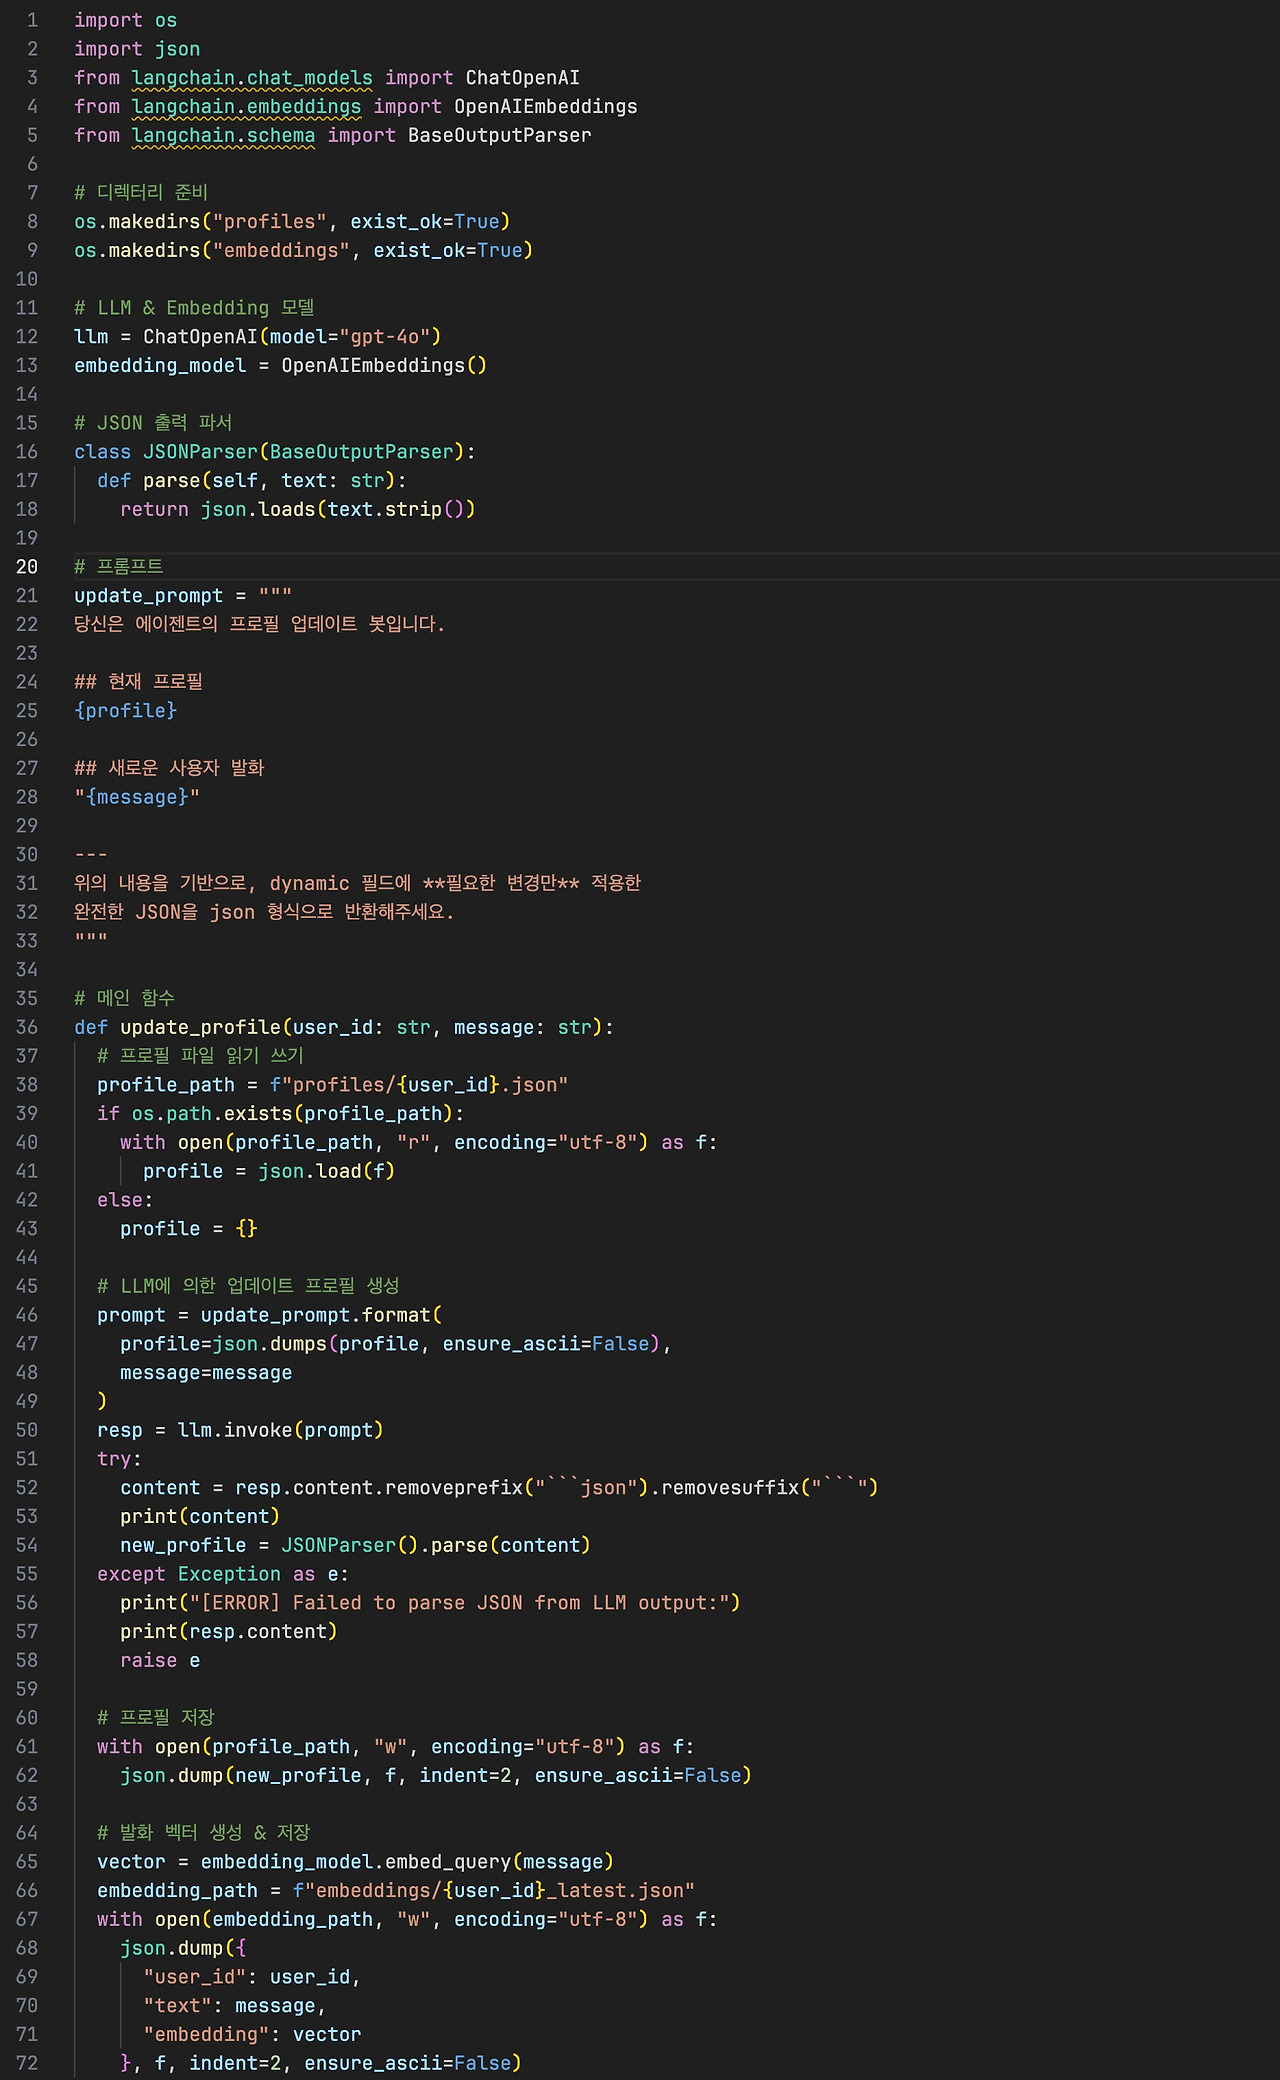1280x2080 pixels.
Task: Click the JSONParser class name definition
Action: [200, 452]
